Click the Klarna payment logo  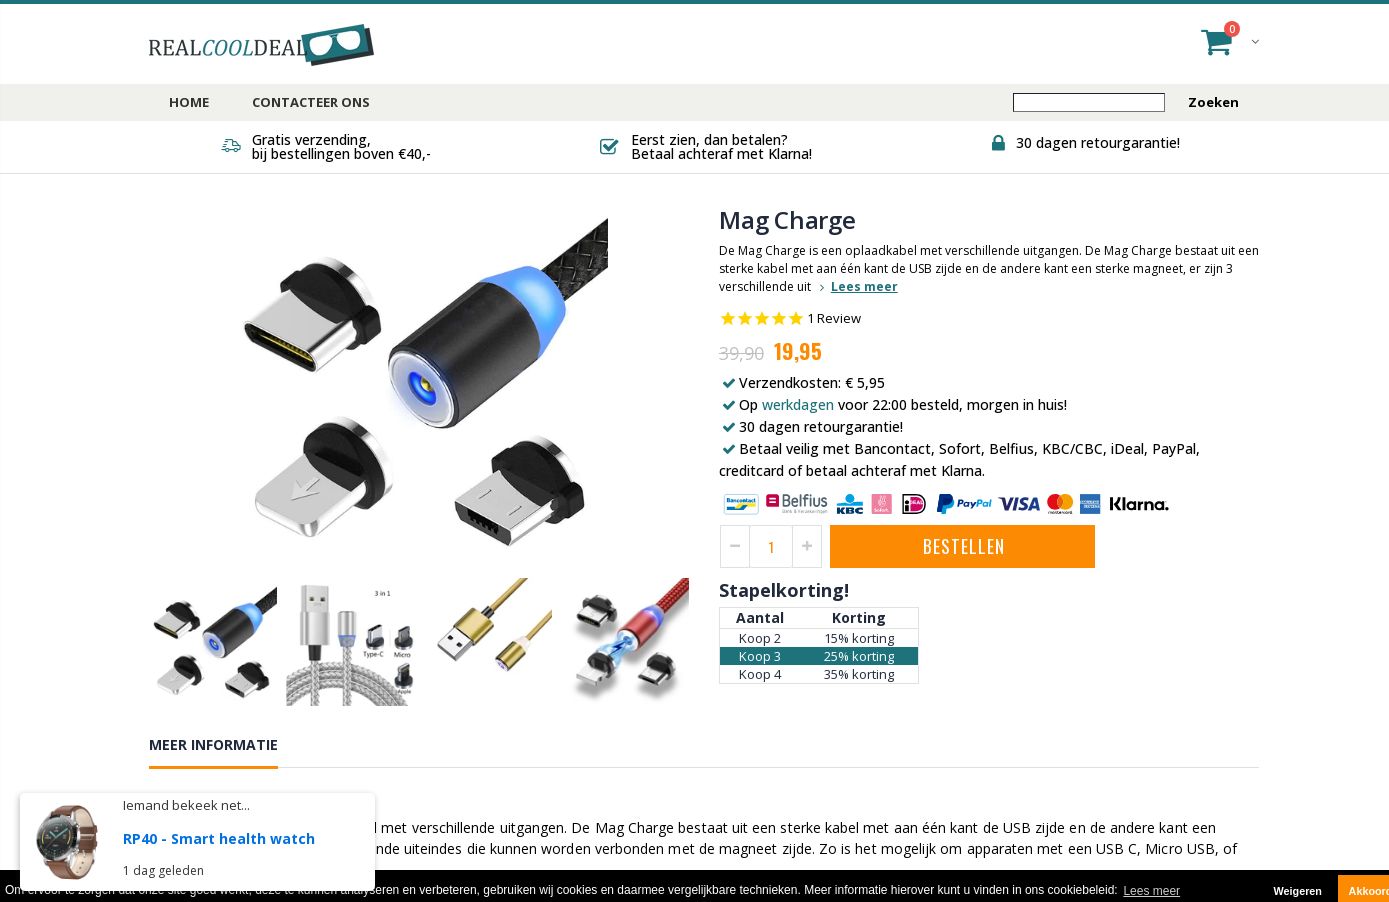(x=1139, y=504)
